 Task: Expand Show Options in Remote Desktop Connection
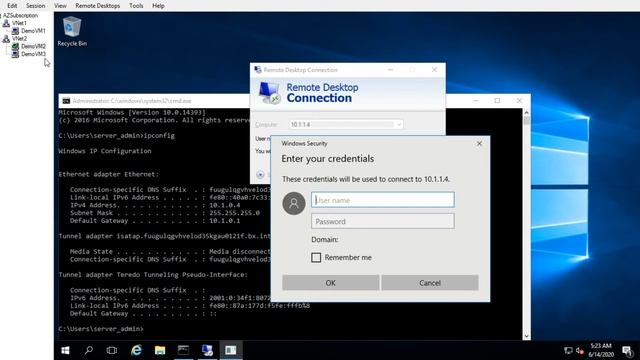point(260,175)
